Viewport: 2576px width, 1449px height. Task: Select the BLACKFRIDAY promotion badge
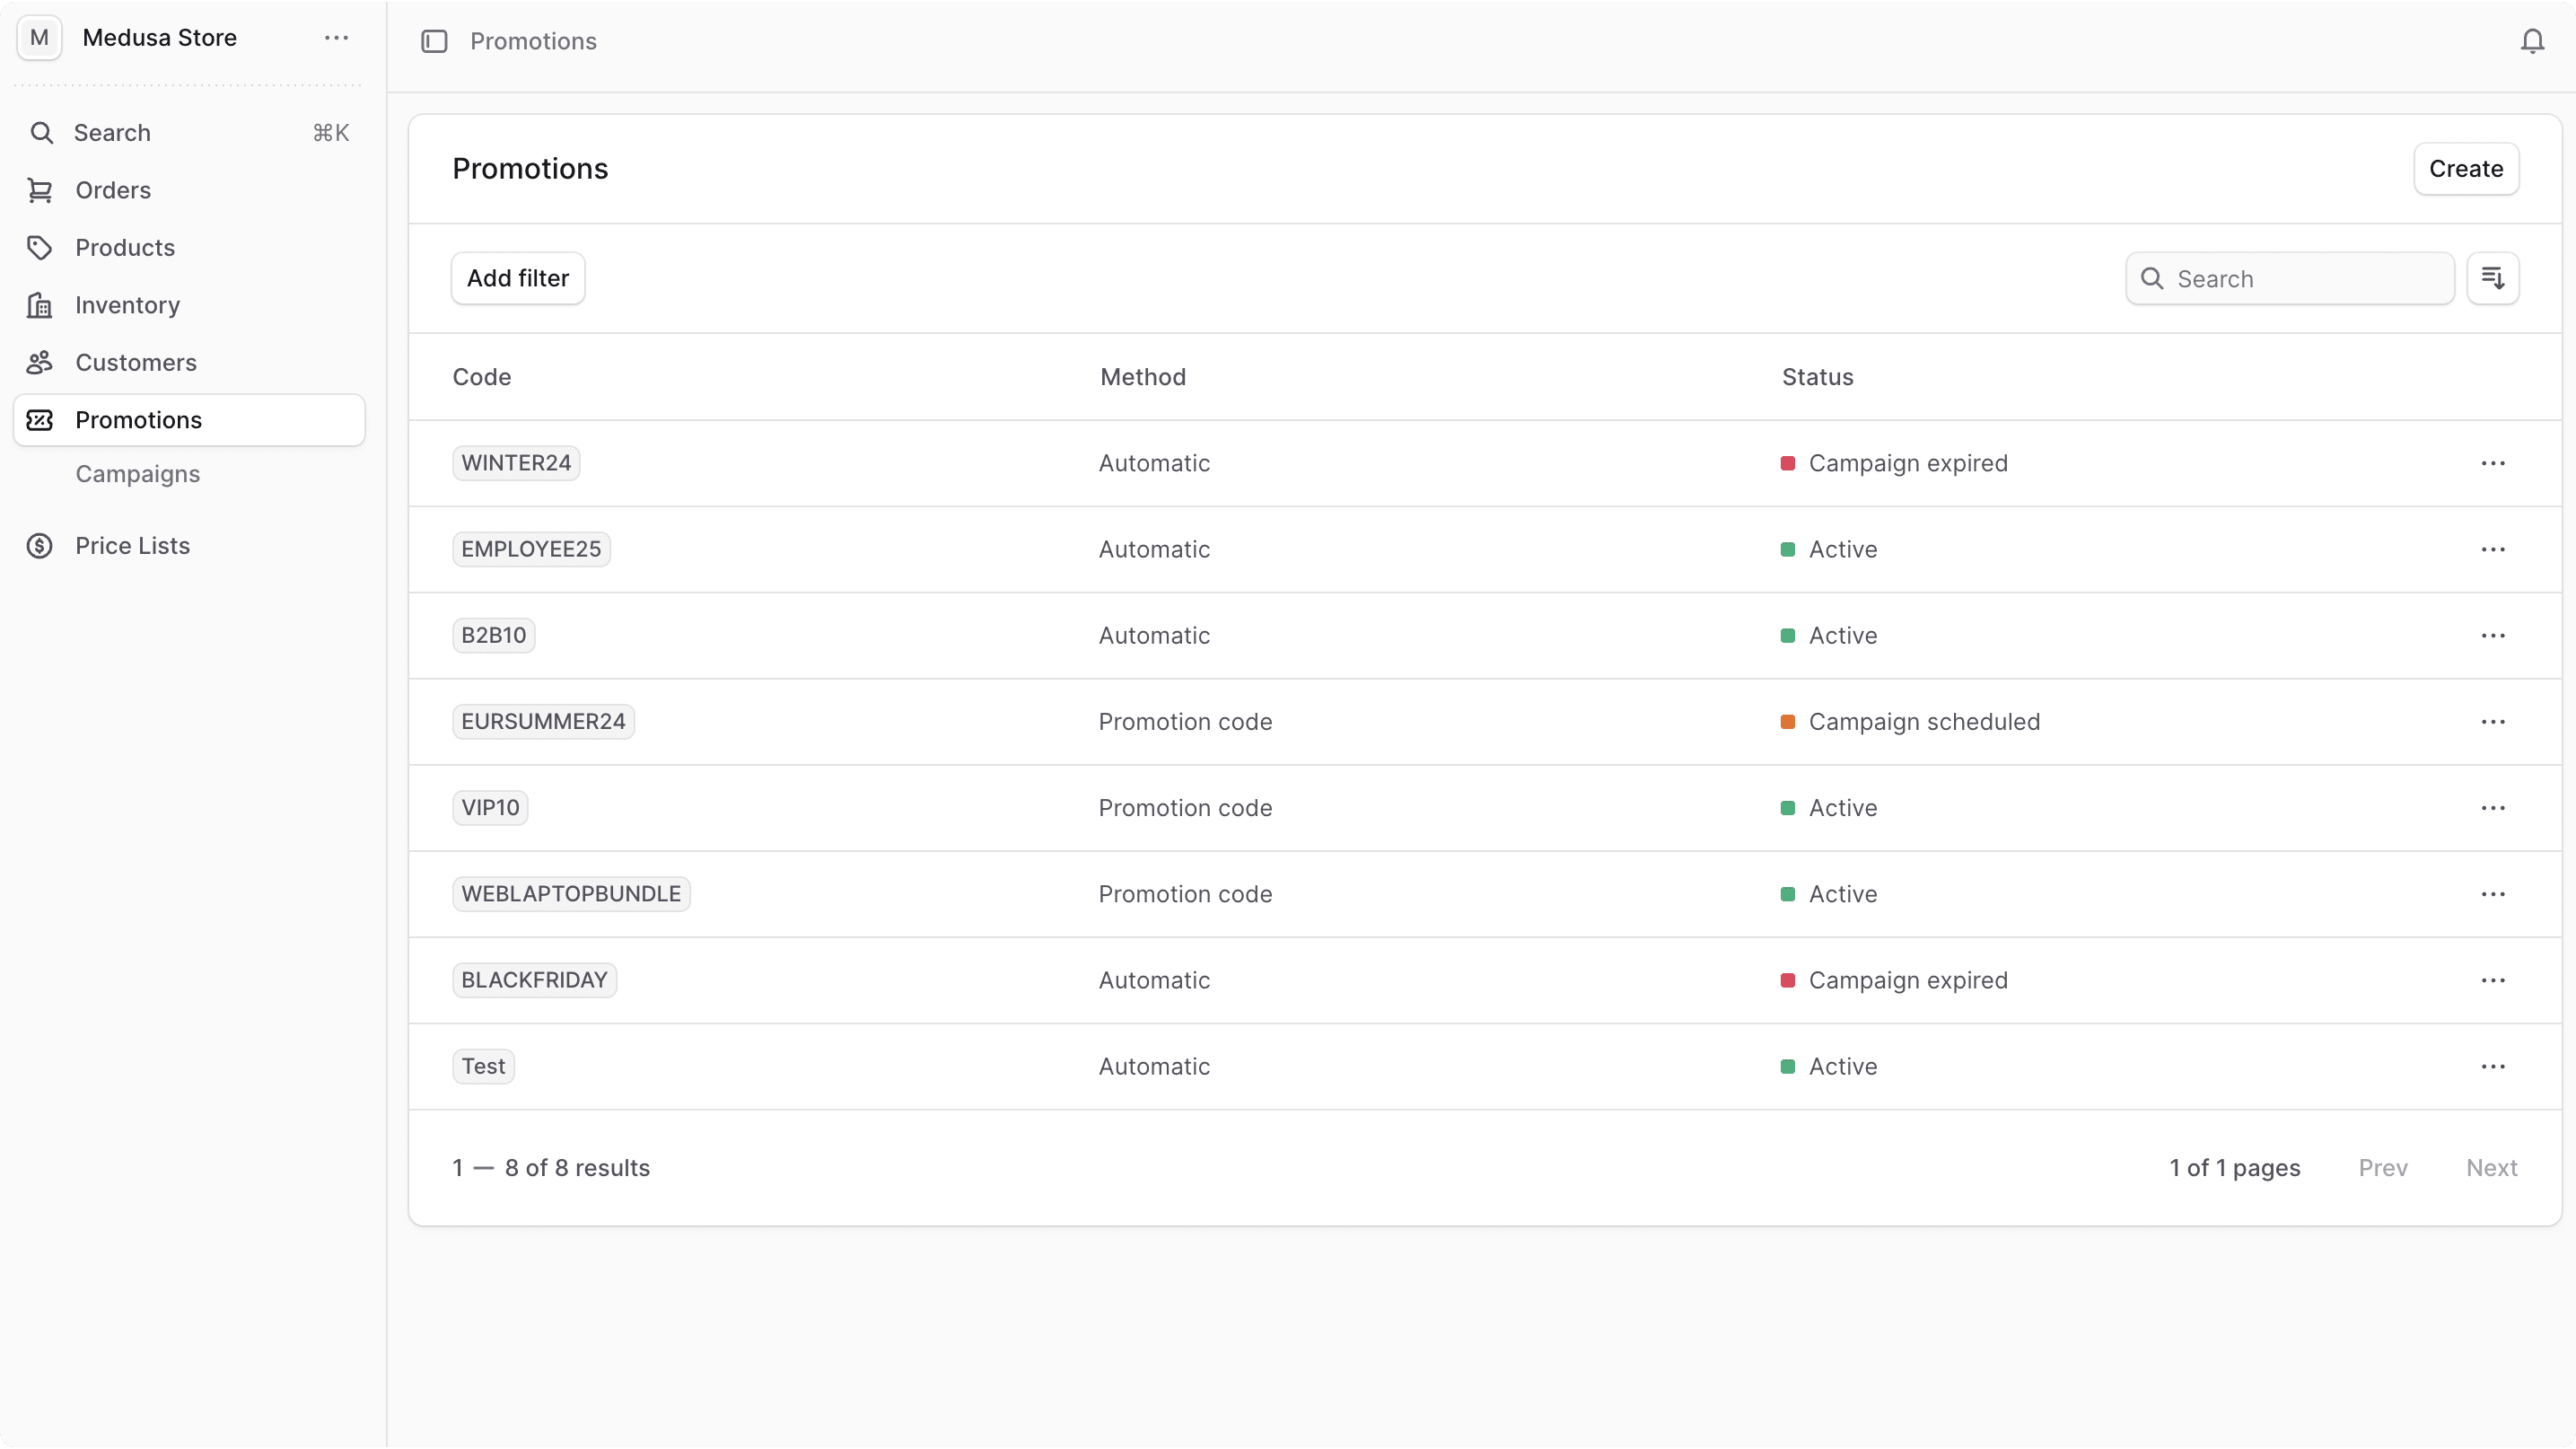coord(534,980)
